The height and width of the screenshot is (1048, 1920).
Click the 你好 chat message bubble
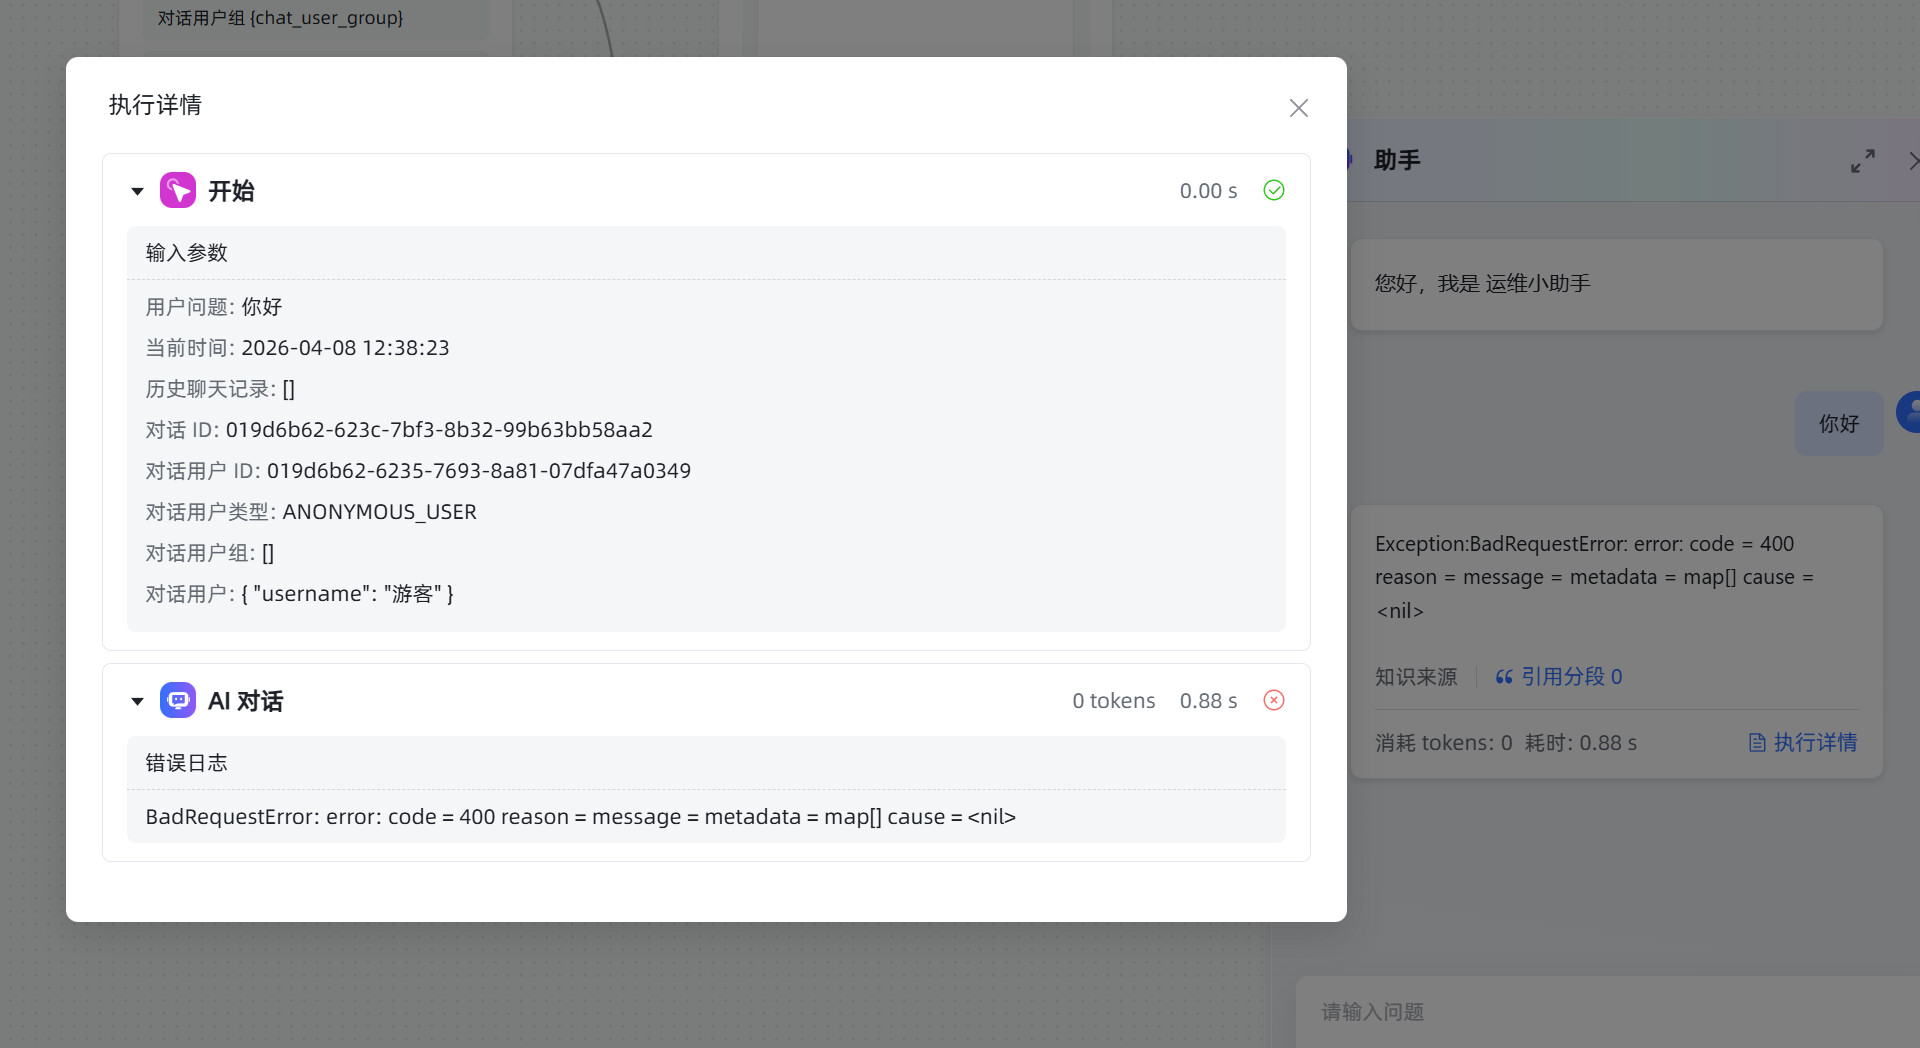pos(1838,424)
